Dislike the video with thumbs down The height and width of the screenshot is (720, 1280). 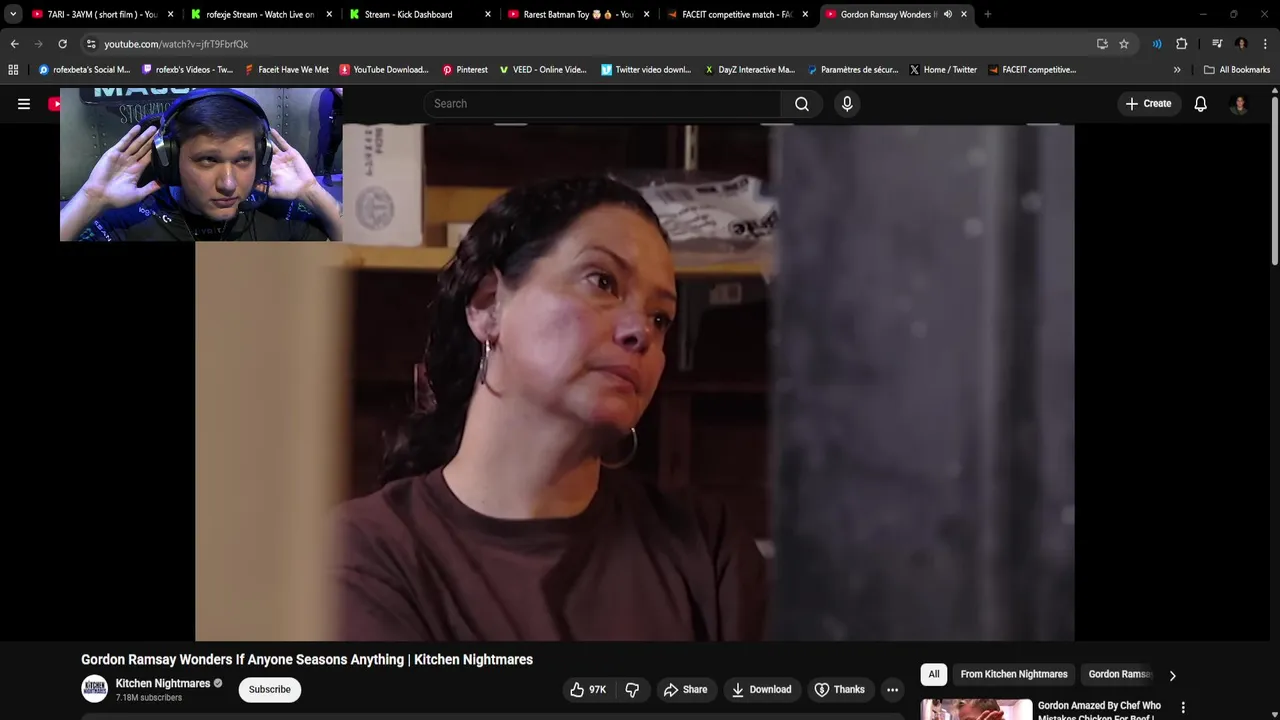pyautogui.click(x=632, y=690)
